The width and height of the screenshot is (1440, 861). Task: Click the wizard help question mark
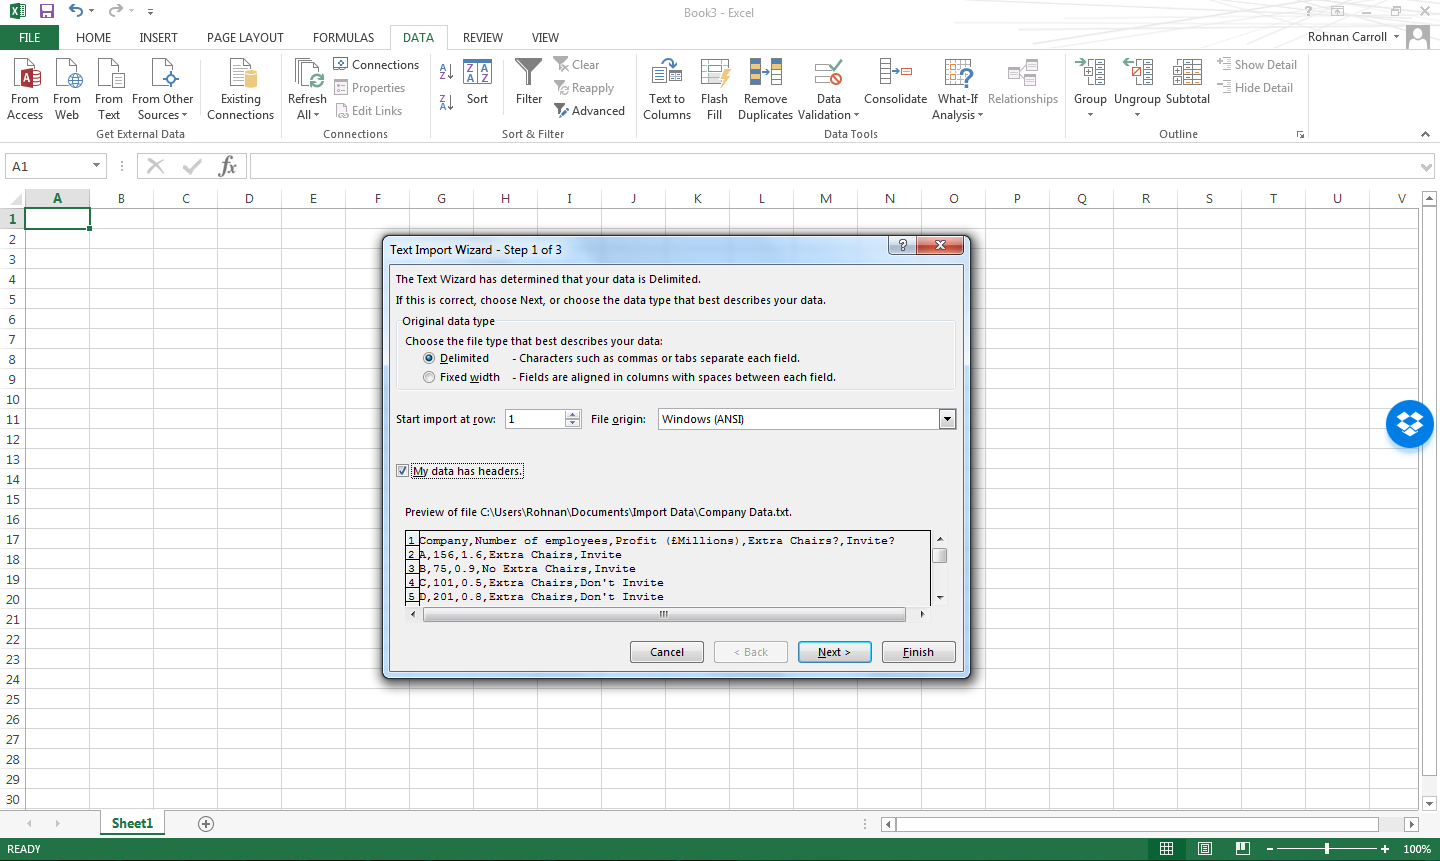pyautogui.click(x=902, y=245)
